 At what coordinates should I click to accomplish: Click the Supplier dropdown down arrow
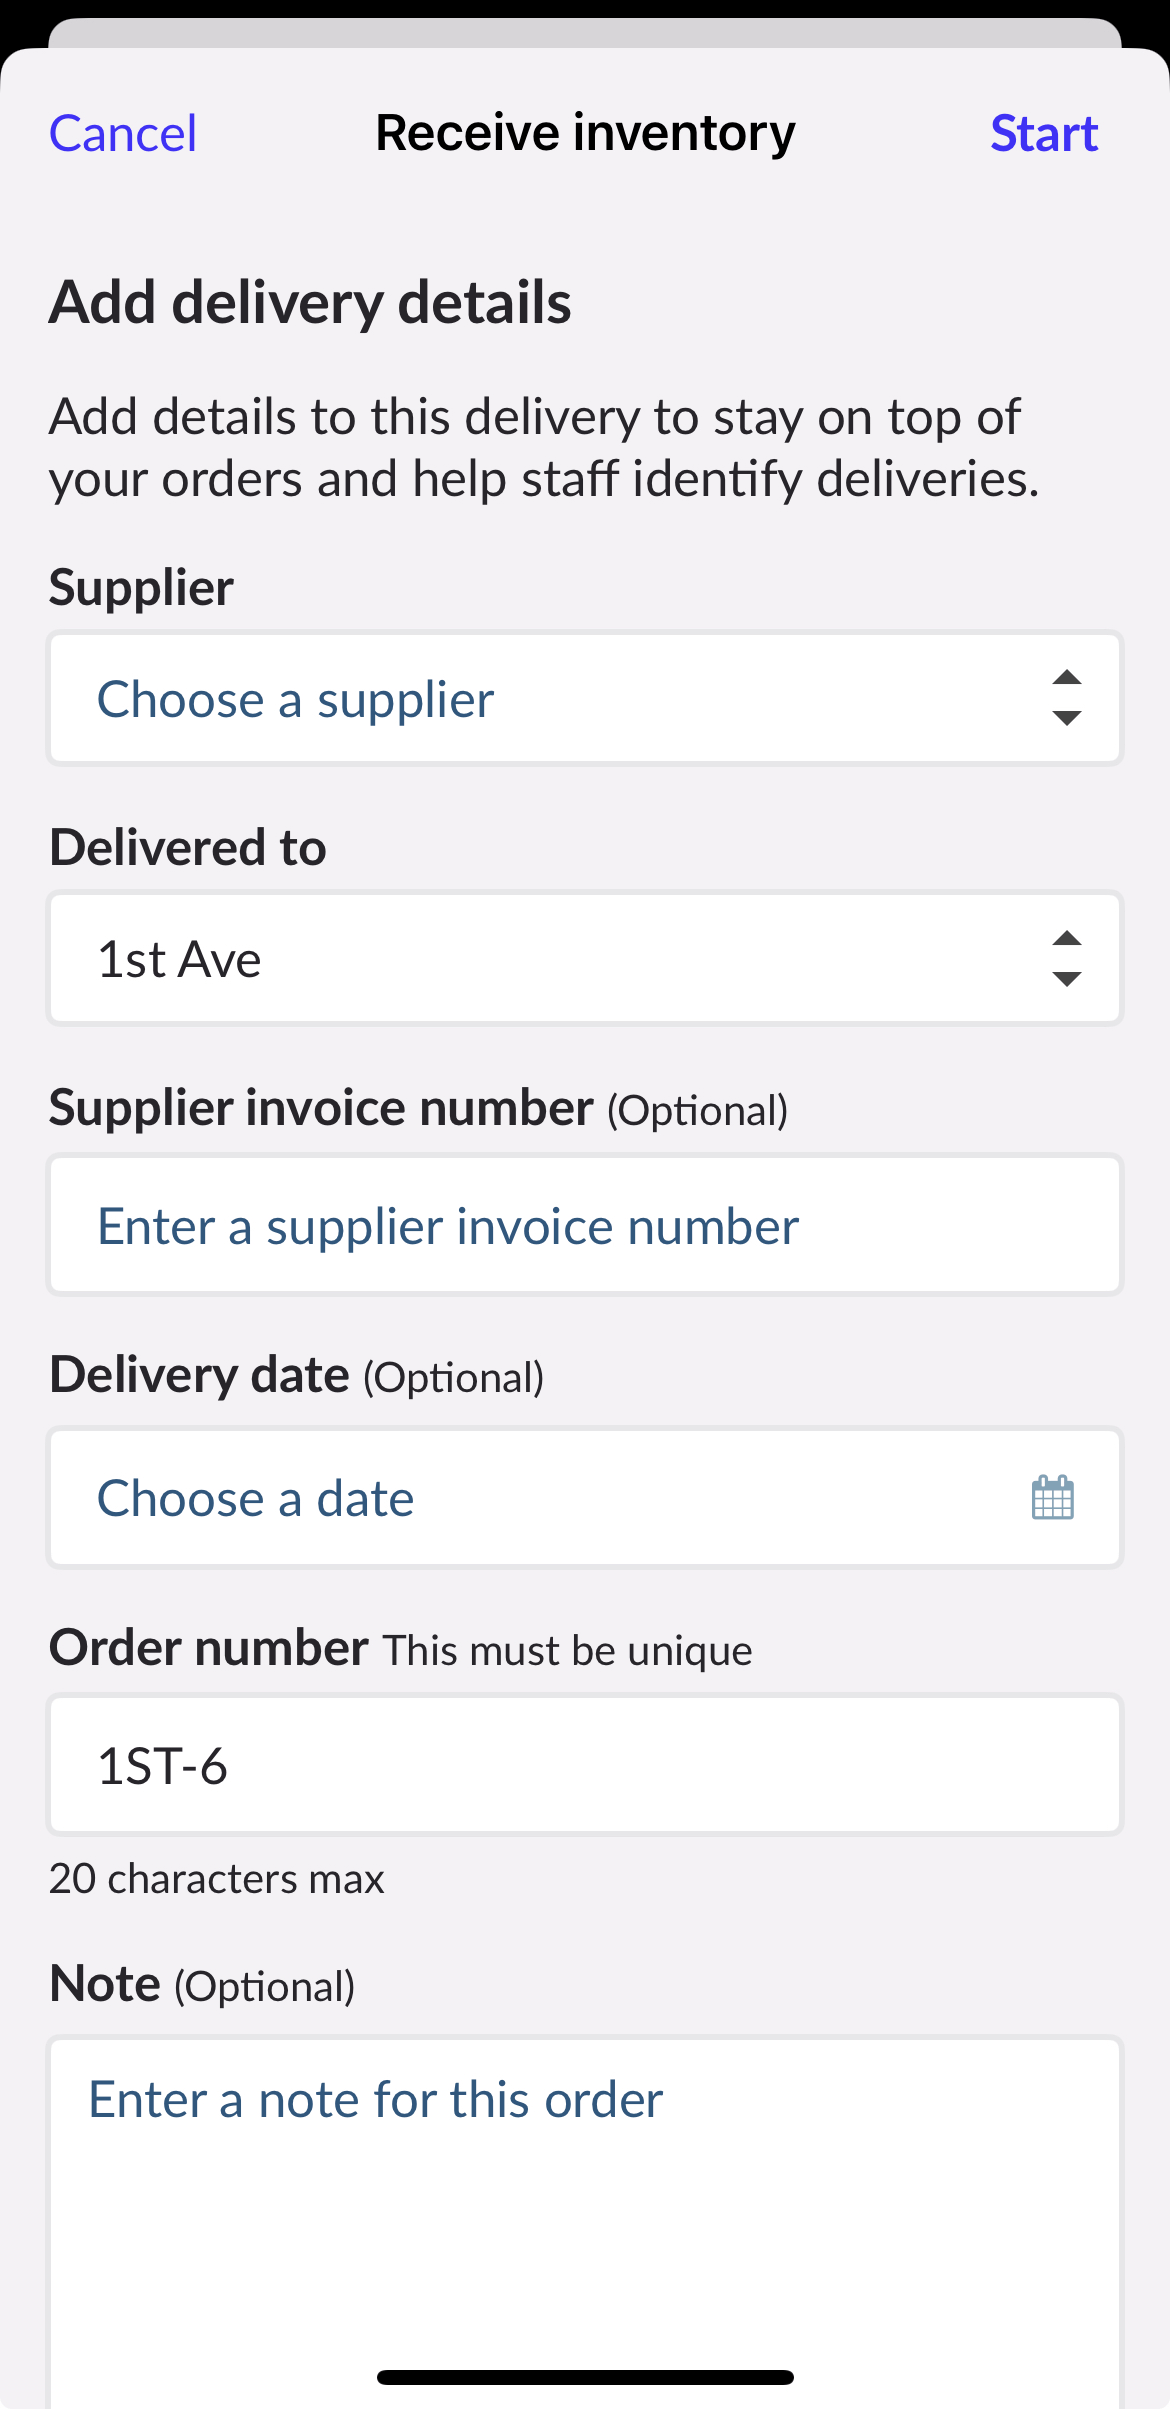(1066, 719)
